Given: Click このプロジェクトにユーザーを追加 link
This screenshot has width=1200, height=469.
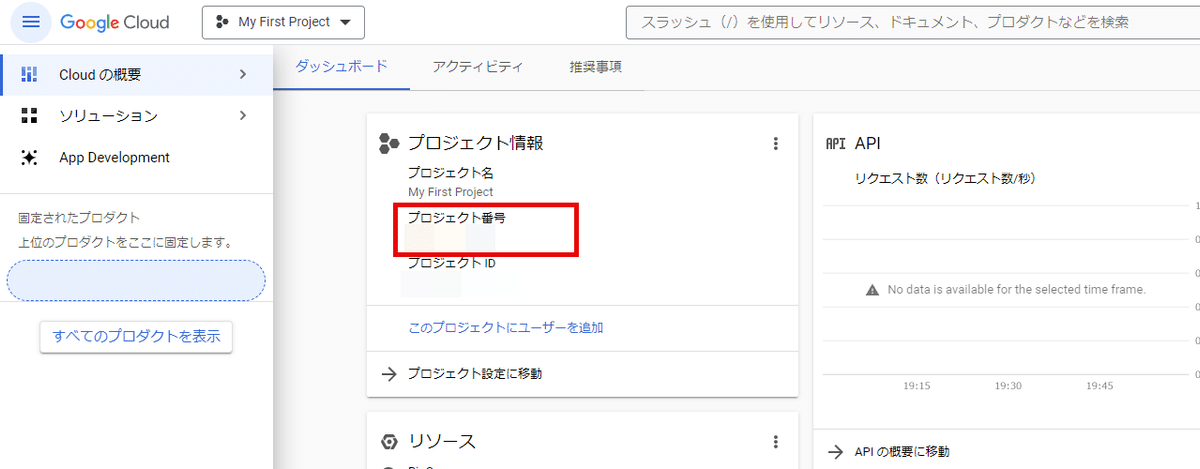Looking at the screenshot, I should tap(506, 327).
